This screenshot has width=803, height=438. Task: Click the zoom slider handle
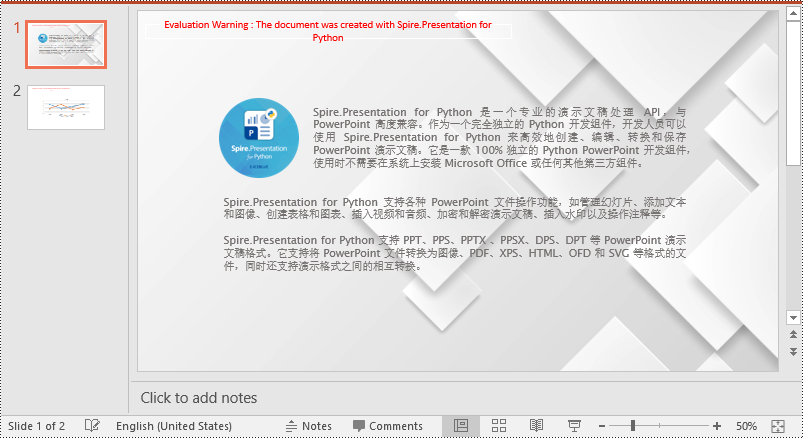pos(633,426)
